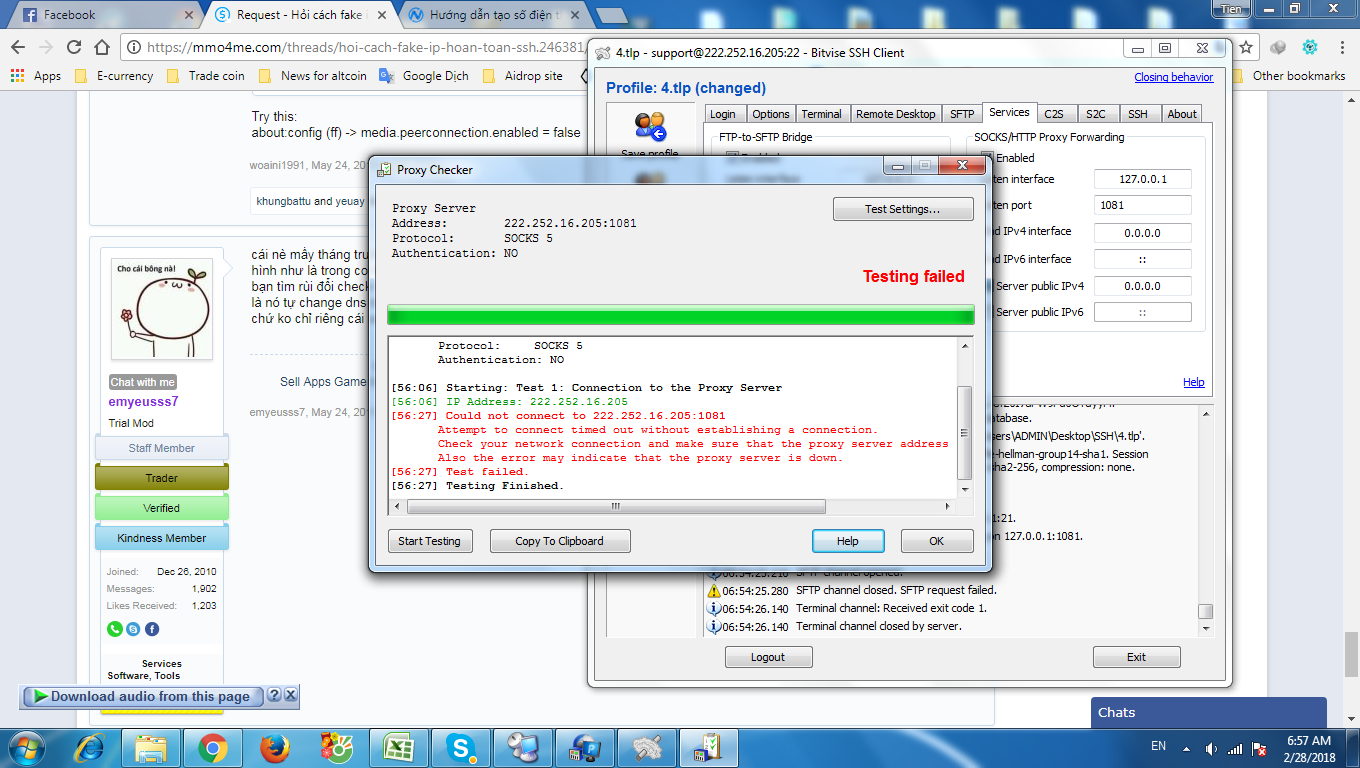Click the Exit button in Bitvise
This screenshot has height=768, width=1360.
[x=1136, y=657]
